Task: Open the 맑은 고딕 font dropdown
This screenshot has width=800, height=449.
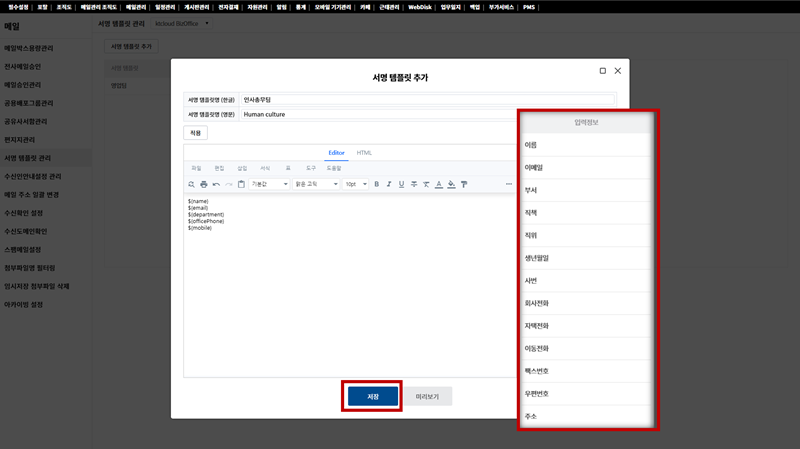Action: coord(316,184)
